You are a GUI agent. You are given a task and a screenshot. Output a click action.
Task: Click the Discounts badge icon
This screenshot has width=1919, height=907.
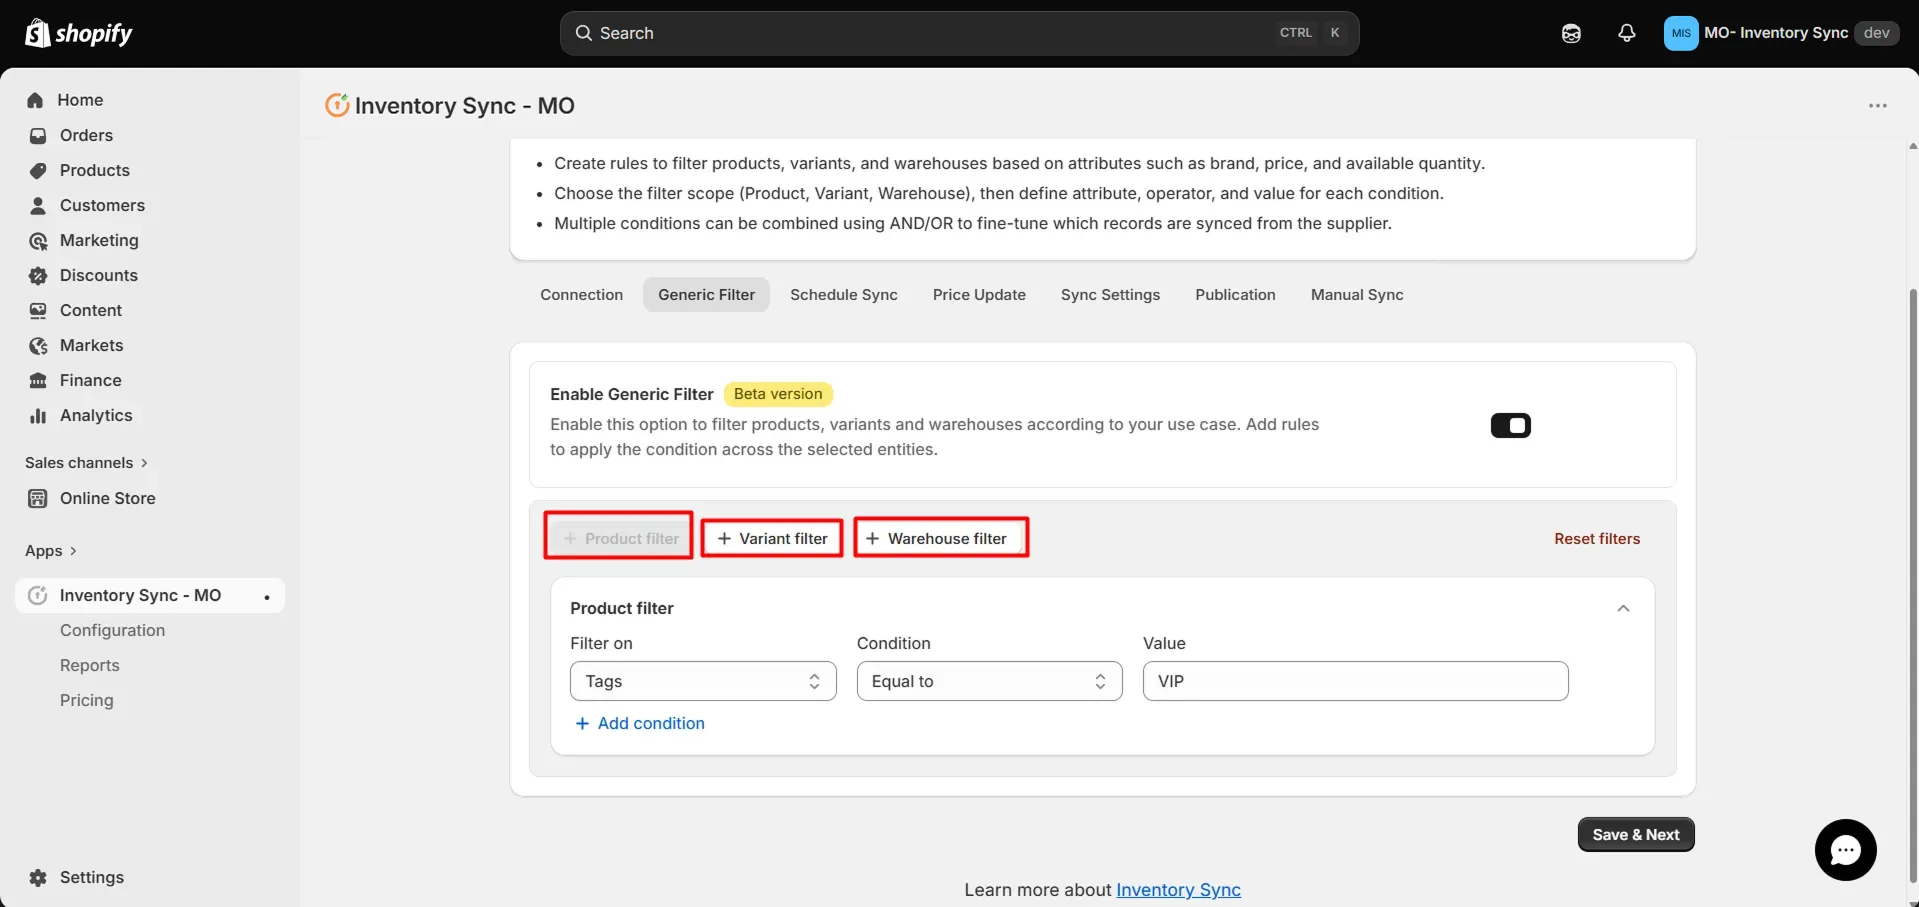(x=38, y=275)
